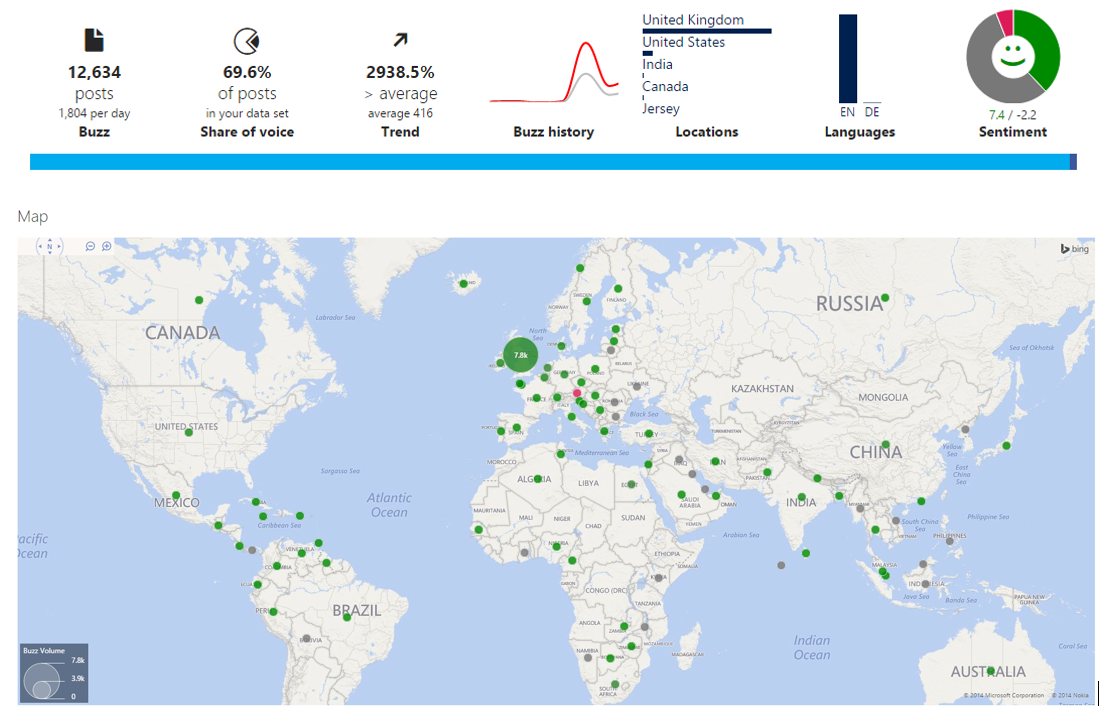This screenshot has height=717, width=1109.
Task: Click the Buzz posts document icon
Action: coord(94,40)
